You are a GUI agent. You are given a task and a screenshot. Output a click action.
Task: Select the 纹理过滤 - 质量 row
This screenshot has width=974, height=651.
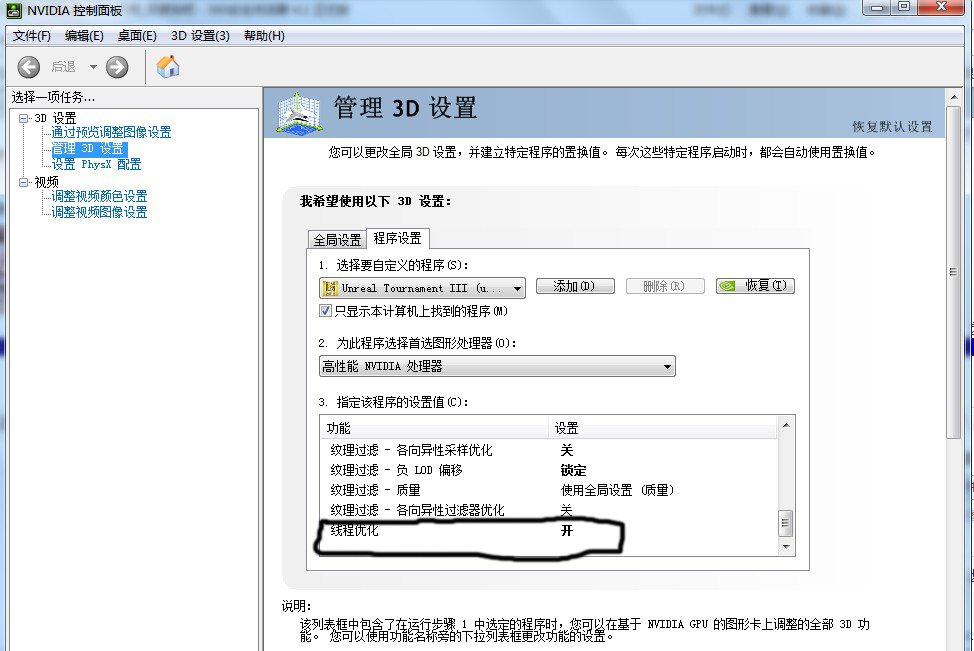(548, 490)
